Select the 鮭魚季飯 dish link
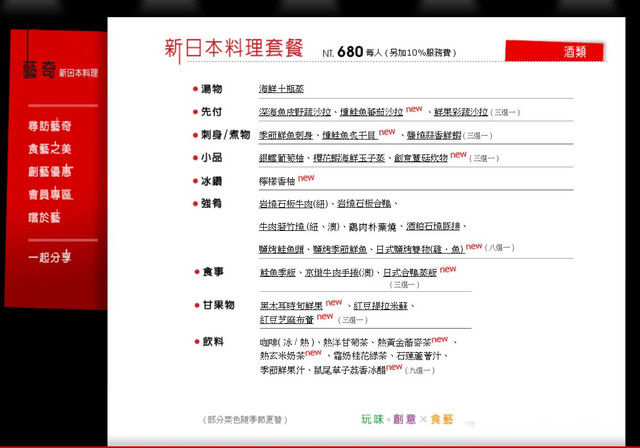The height and width of the screenshot is (448, 640). click(280, 271)
